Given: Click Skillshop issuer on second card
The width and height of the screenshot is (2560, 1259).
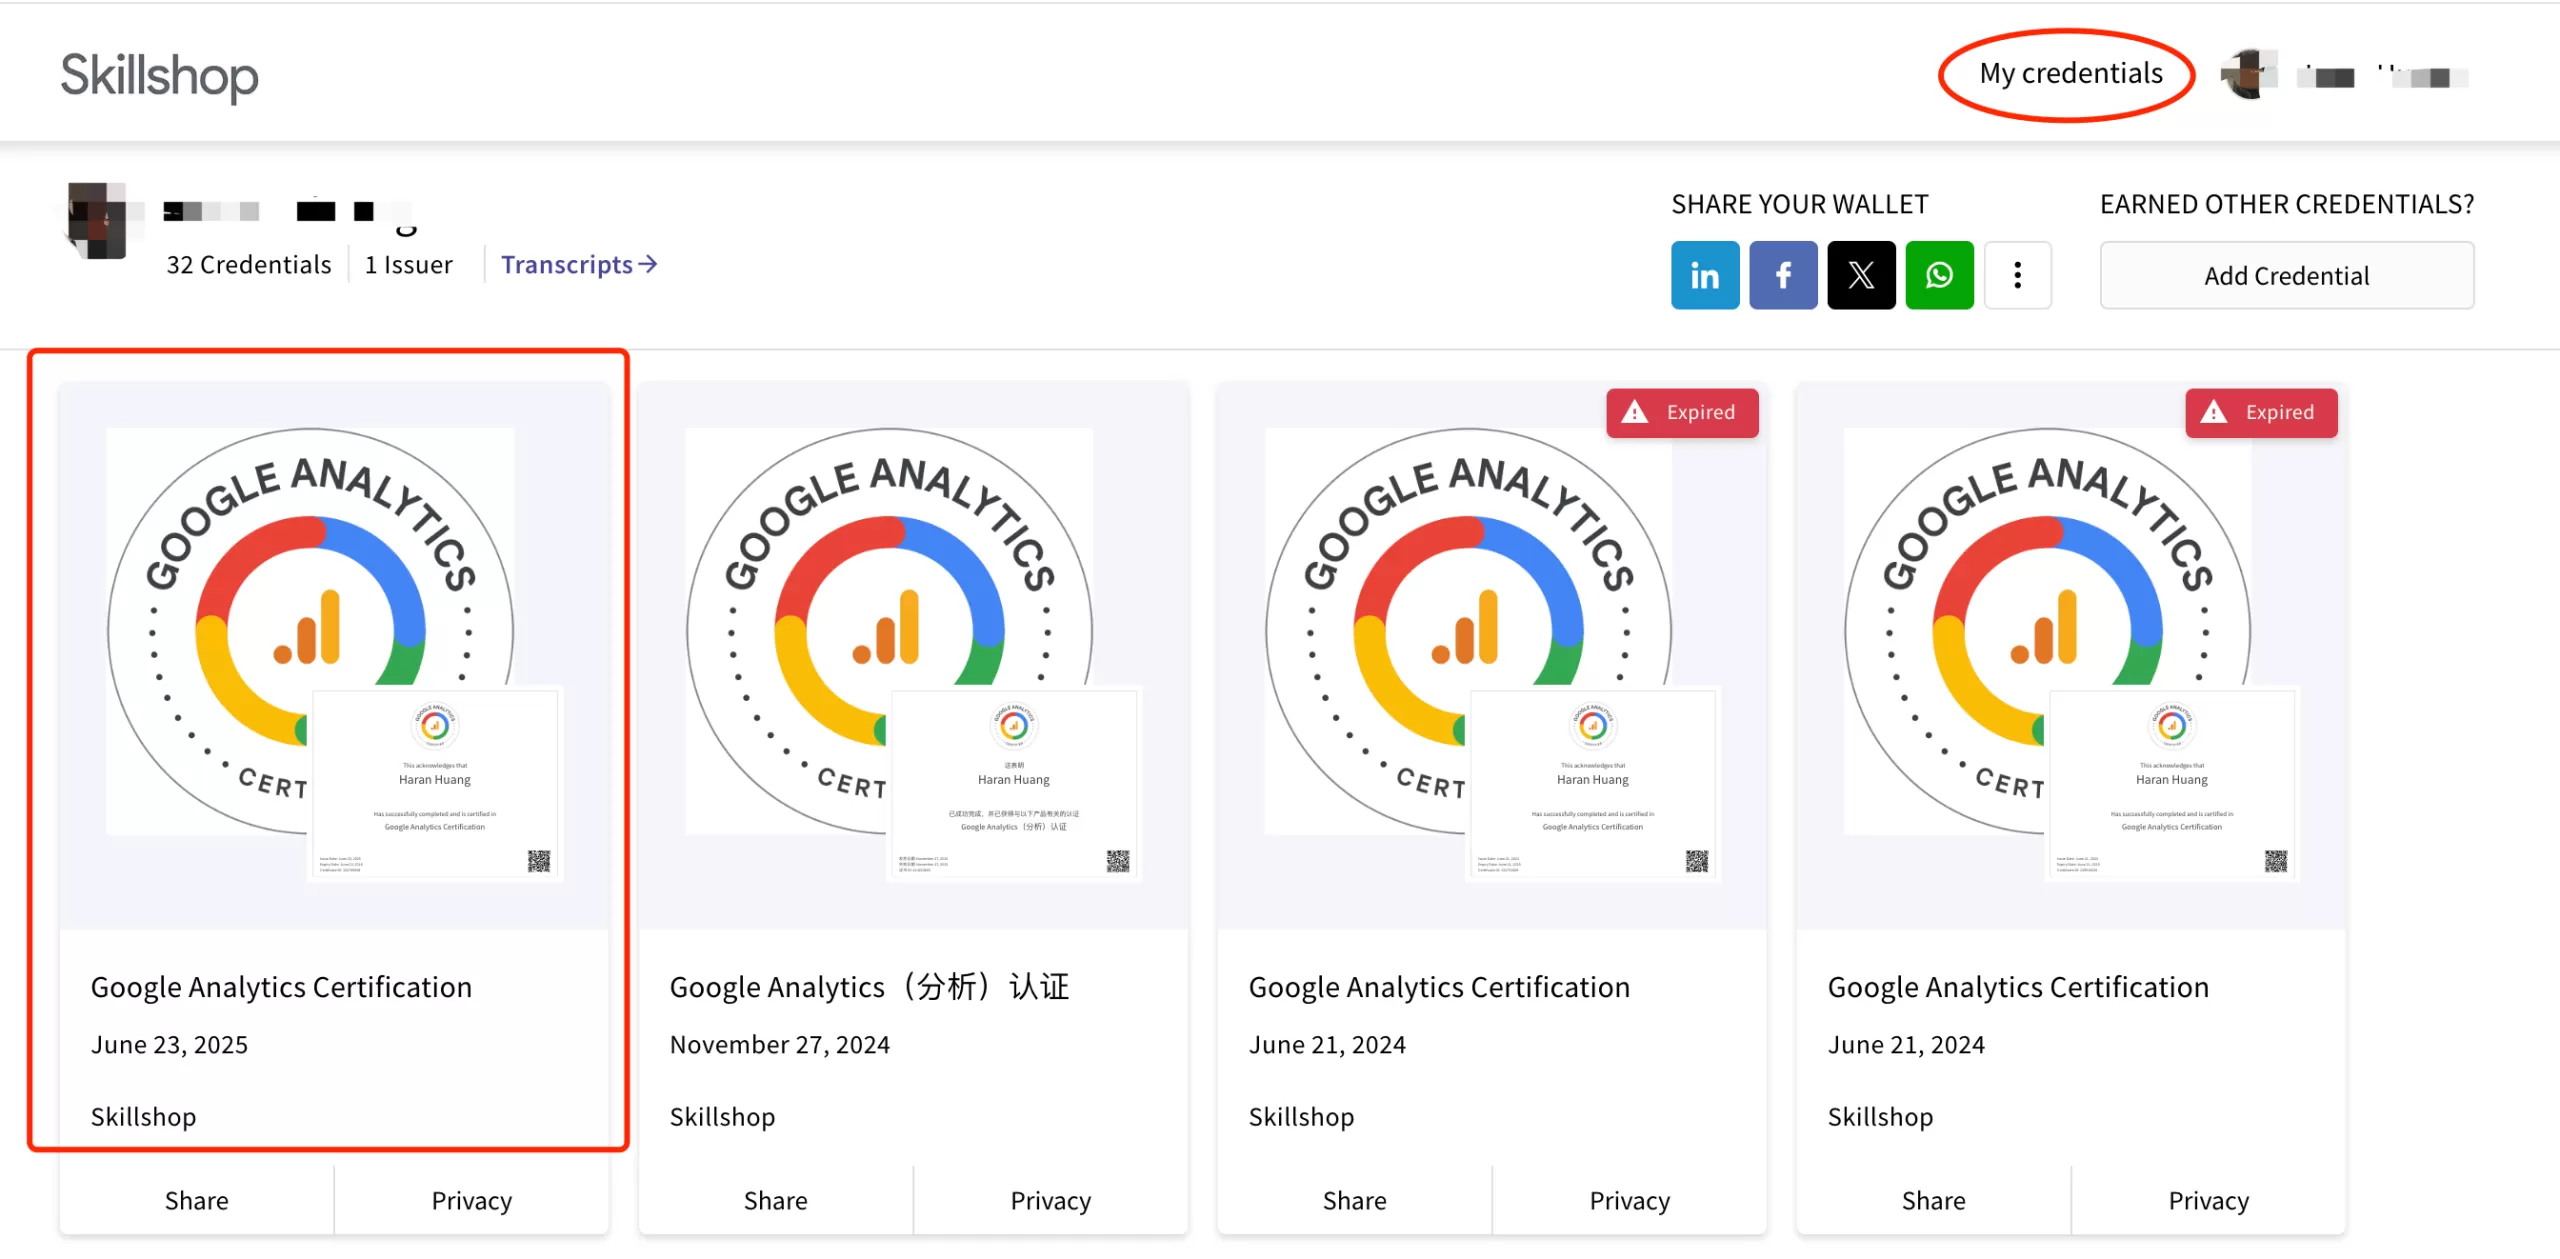Looking at the screenshot, I should (722, 1116).
